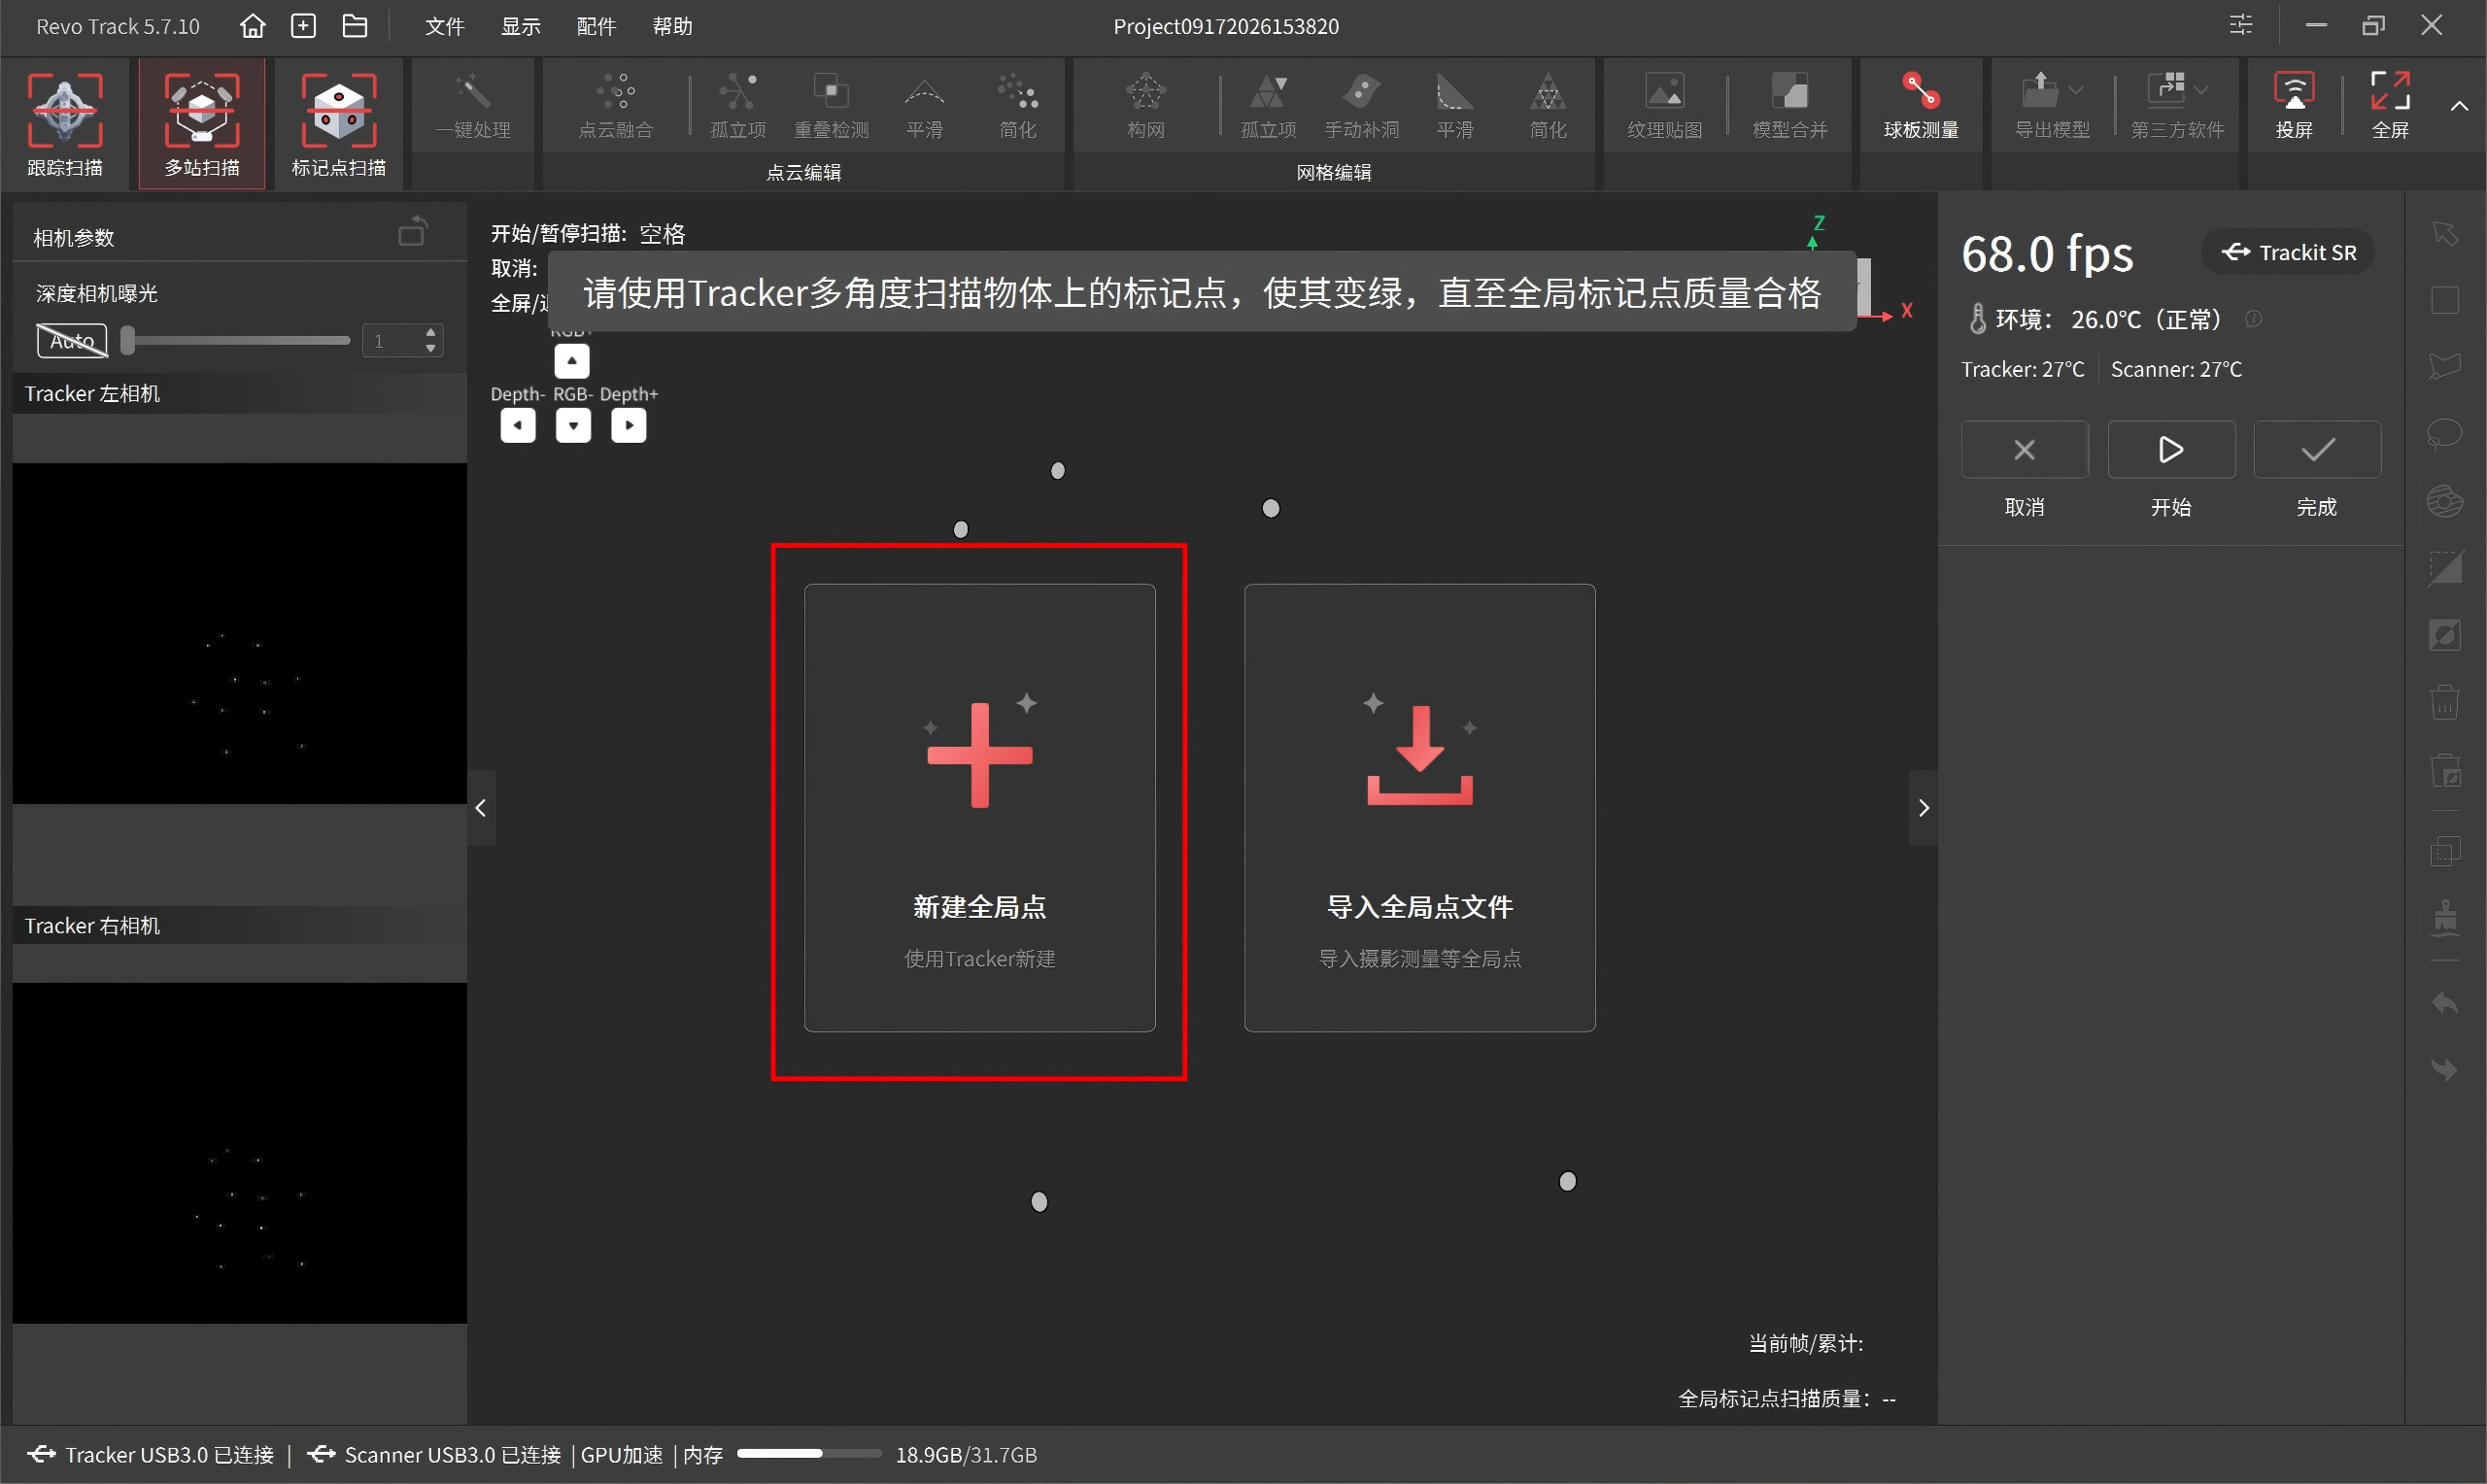The height and width of the screenshot is (1484, 2487).
Task: Select the 跟踪扫描 tracking scan mode
Action: tap(65, 123)
